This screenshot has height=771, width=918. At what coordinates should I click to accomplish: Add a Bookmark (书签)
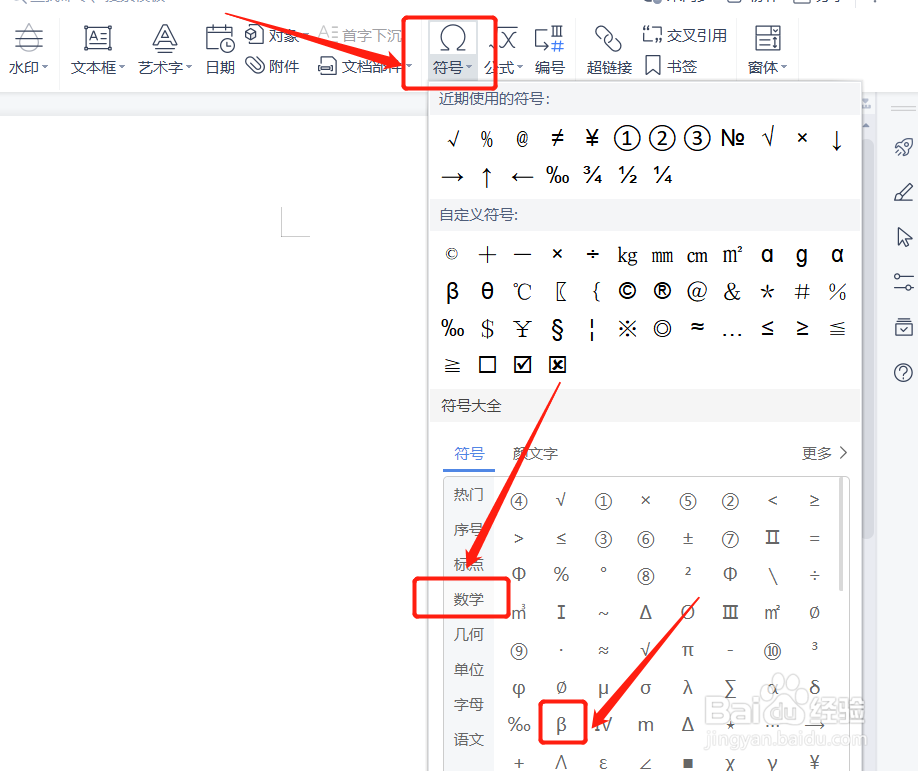coord(671,66)
